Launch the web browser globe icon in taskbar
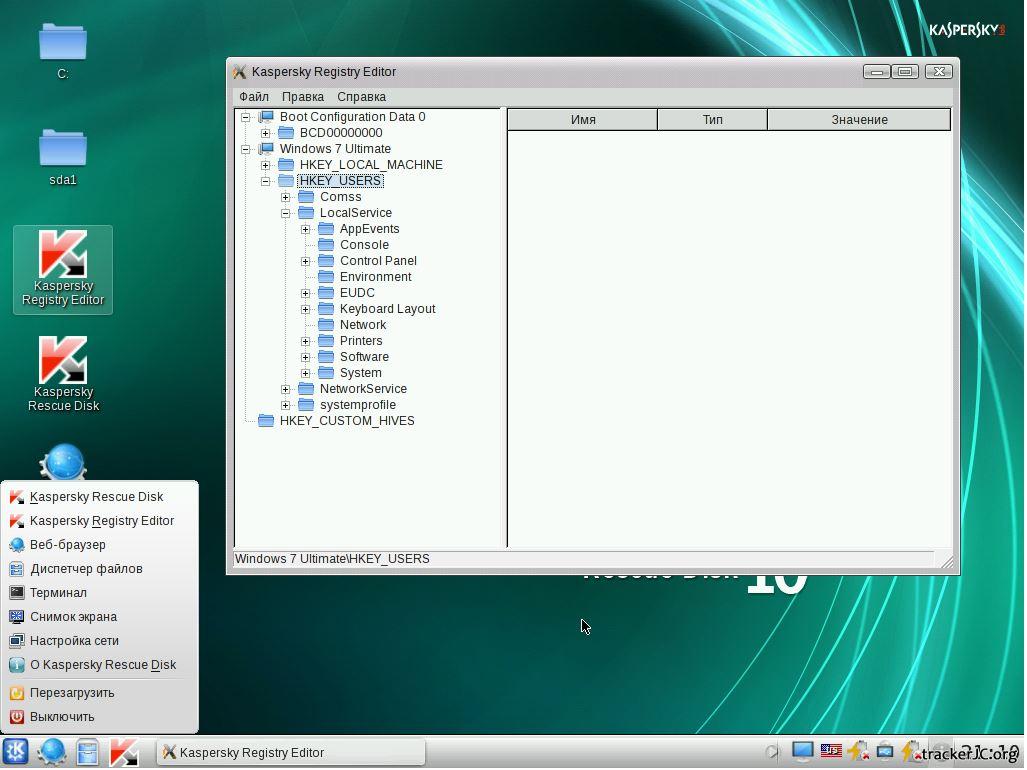Image resolution: width=1027 pixels, height=770 pixels. pyautogui.click(x=52, y=752)
